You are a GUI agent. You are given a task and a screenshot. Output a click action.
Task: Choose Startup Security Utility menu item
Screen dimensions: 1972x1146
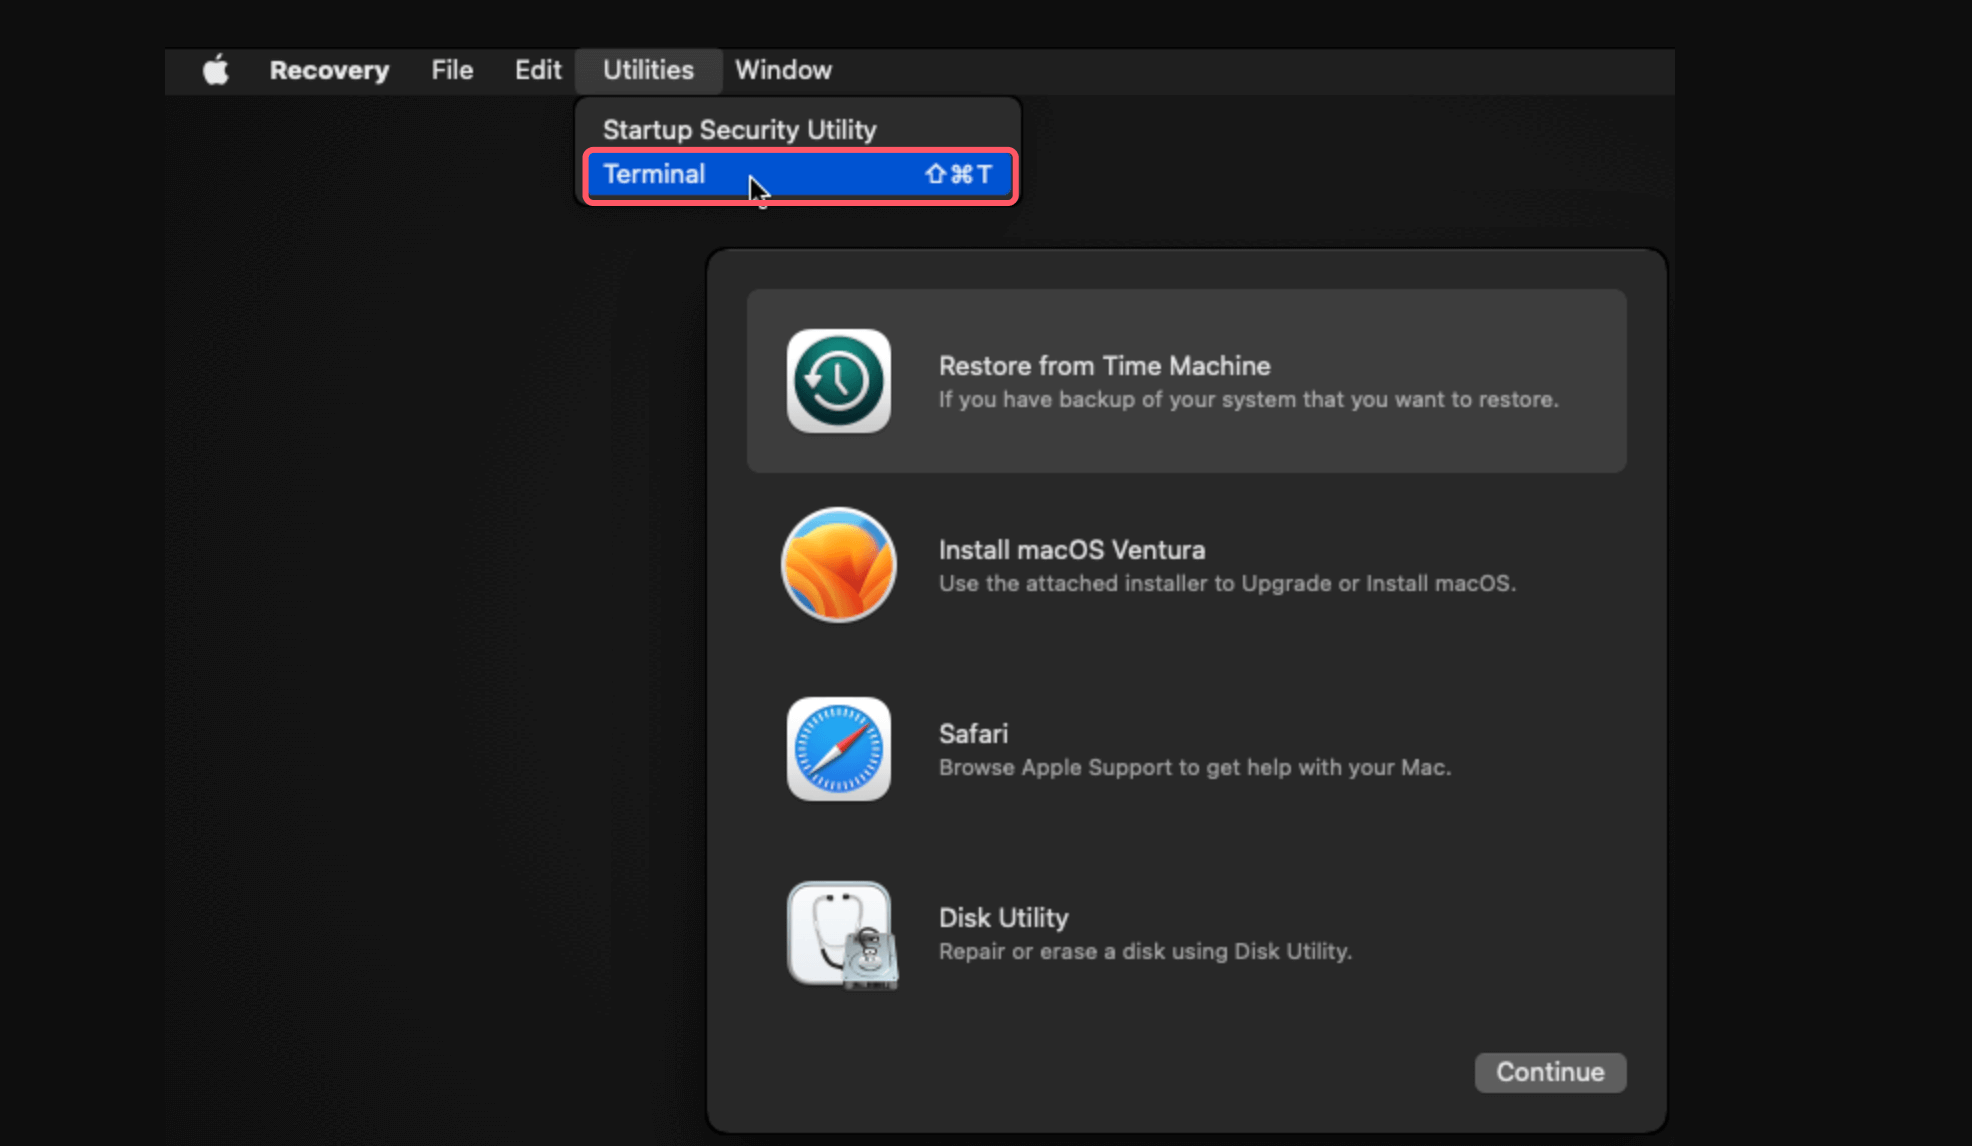coord(739,130)
